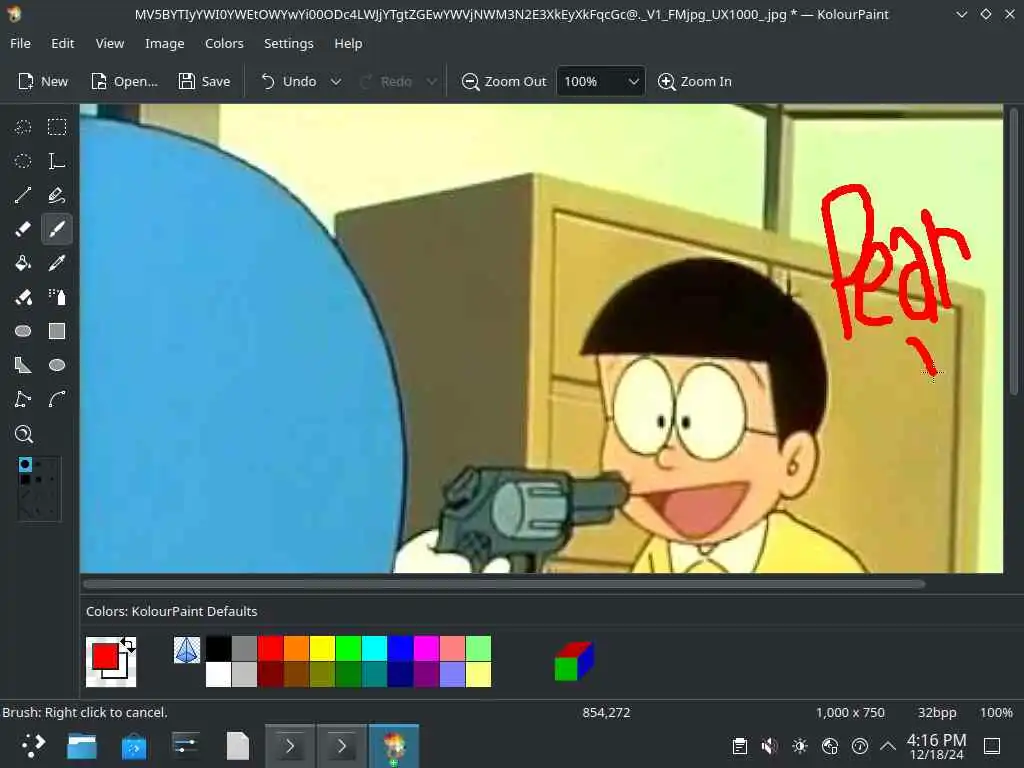Open the Undo history dropdown arrow

pos(336,82)
